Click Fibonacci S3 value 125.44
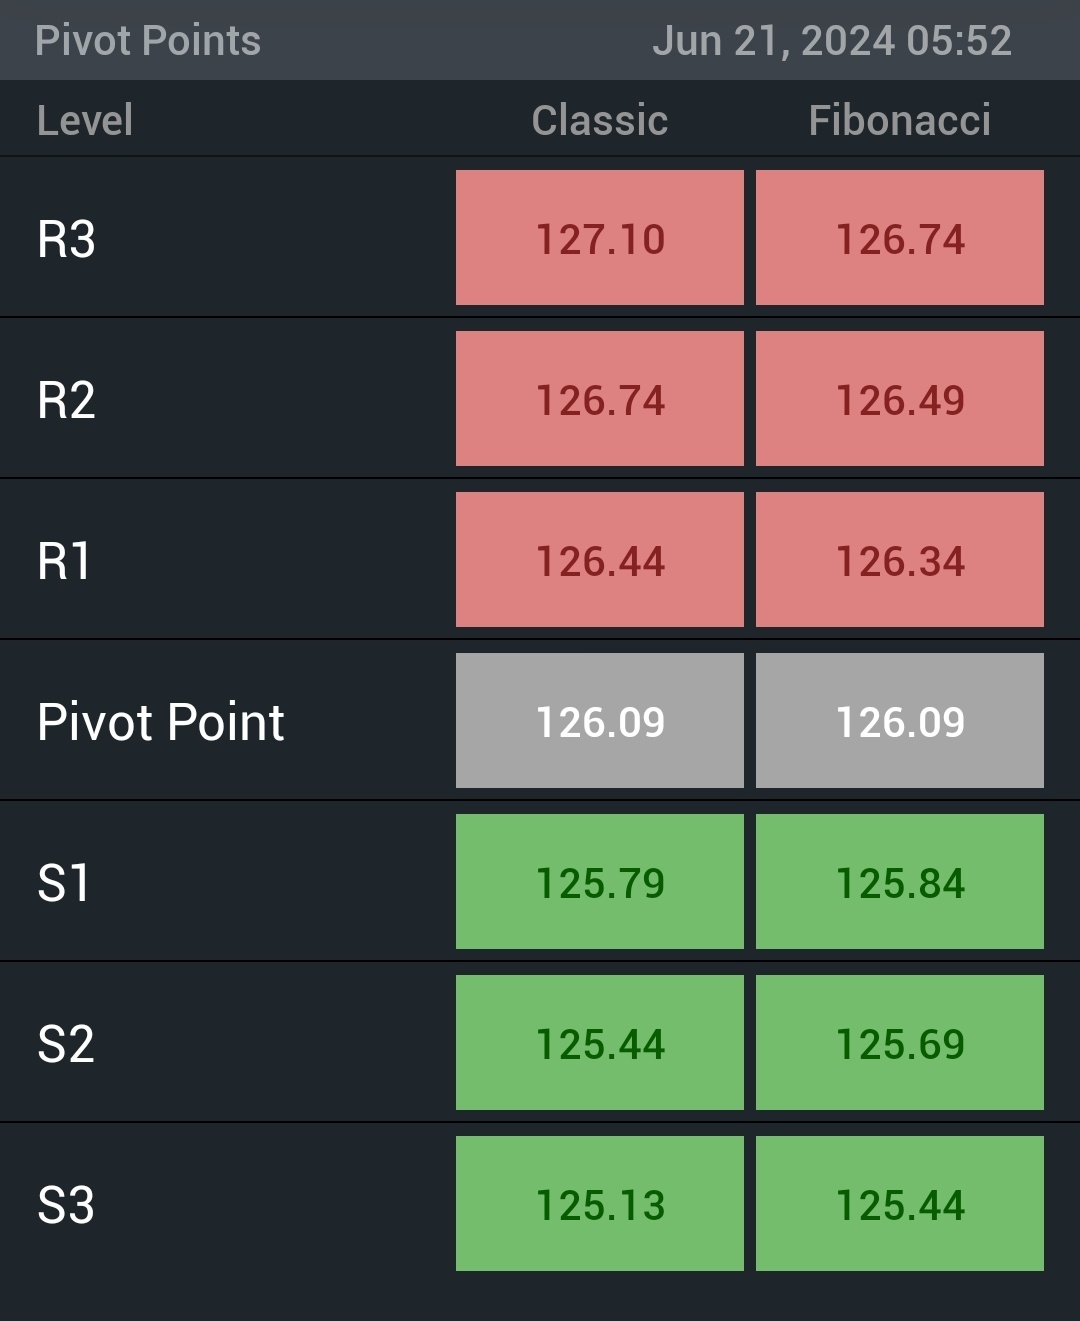Viewport: 1080px width, 1321px height. pyautogui.click(x=900, y=1204)
